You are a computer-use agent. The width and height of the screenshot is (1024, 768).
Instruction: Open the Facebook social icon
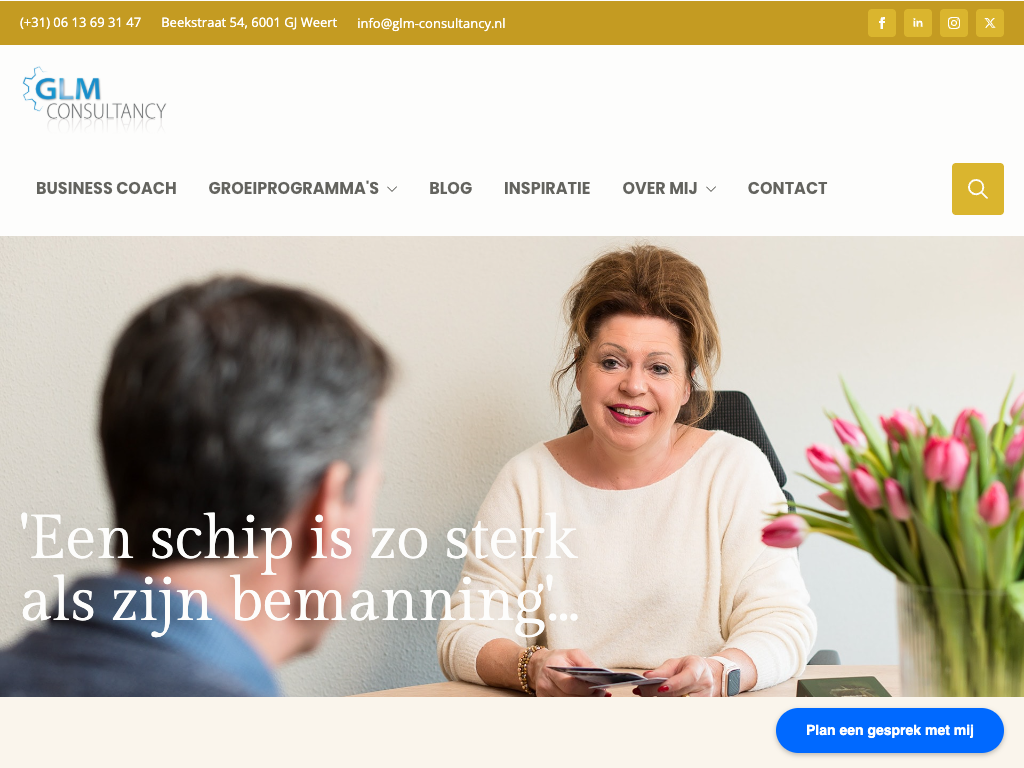point(882,23)
